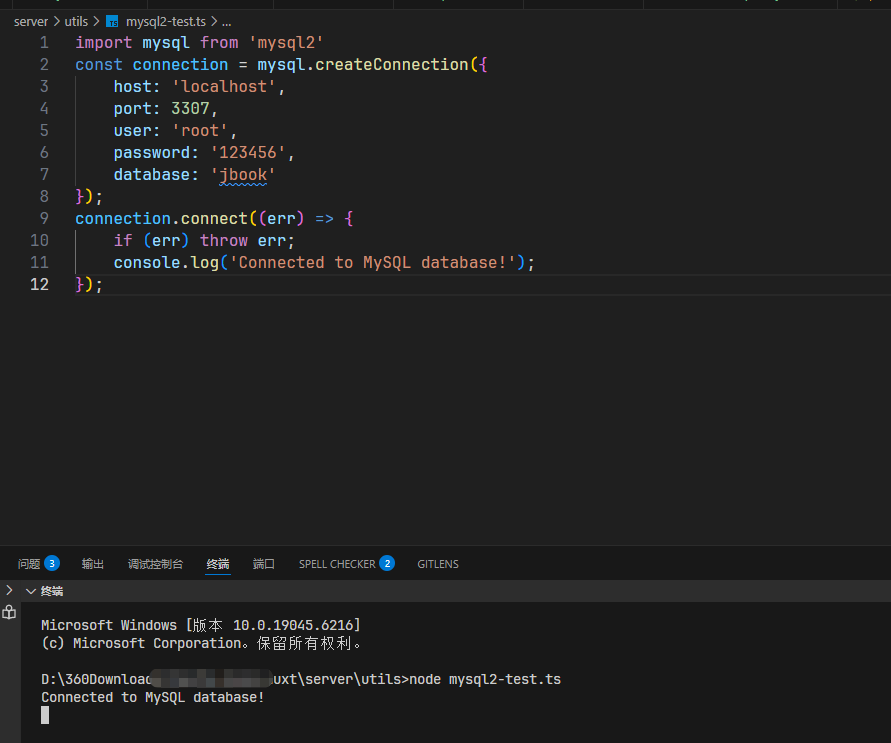Image resolution: width=891 pixels, height=743 pixels.
Task: Click the password string '123456'
Action: [x=248, y=153]
